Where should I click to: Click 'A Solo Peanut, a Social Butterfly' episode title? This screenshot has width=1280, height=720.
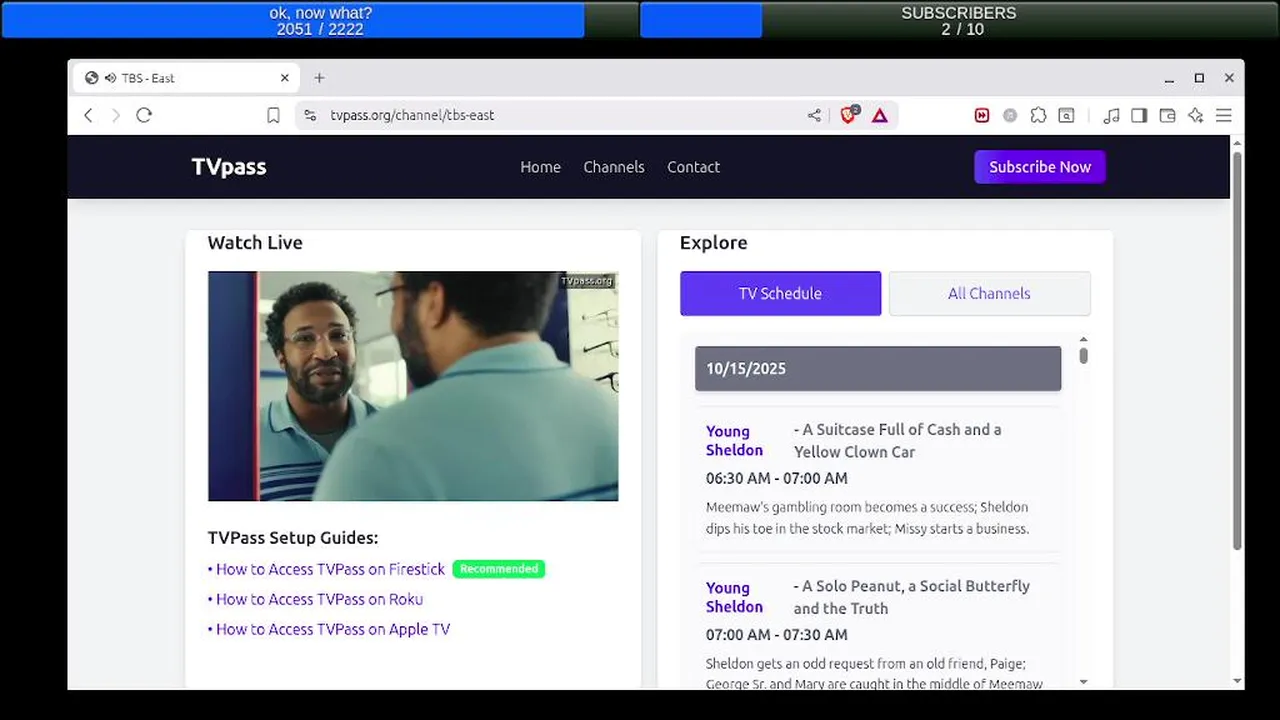click(912, 597)
